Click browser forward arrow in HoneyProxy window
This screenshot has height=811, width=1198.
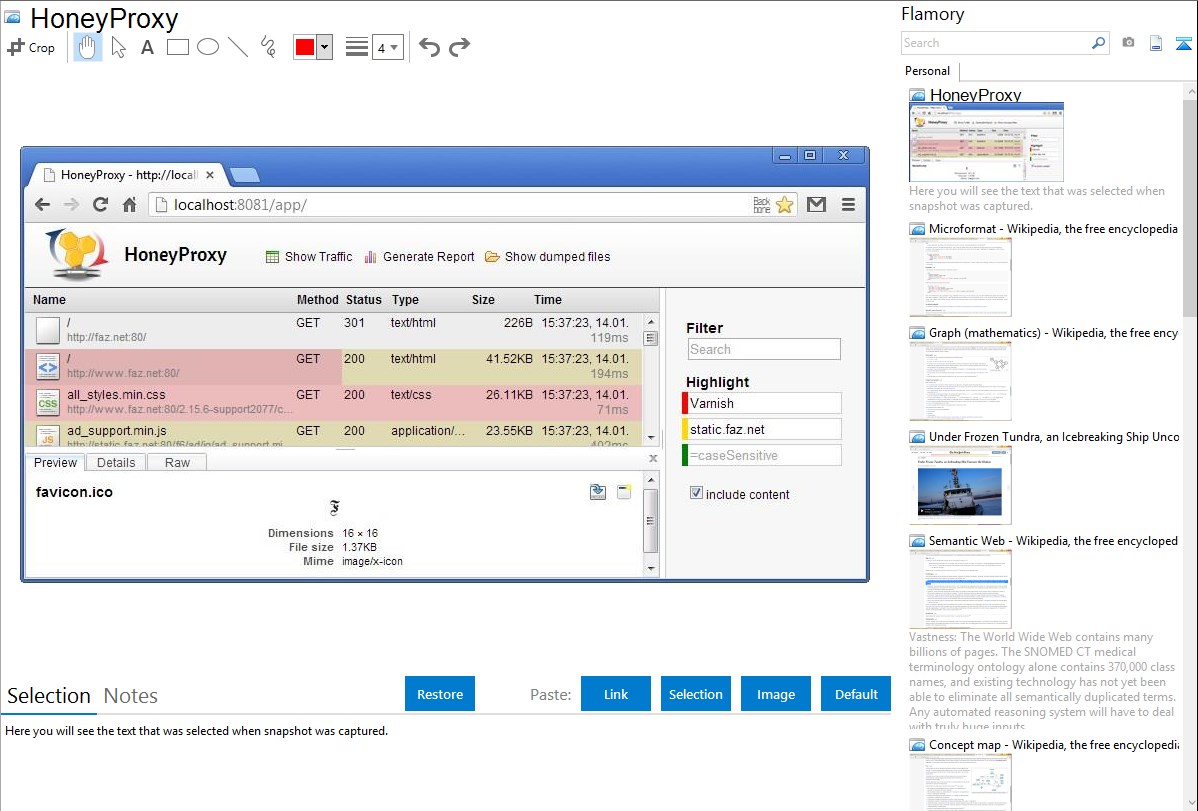(x=71, y=205)
